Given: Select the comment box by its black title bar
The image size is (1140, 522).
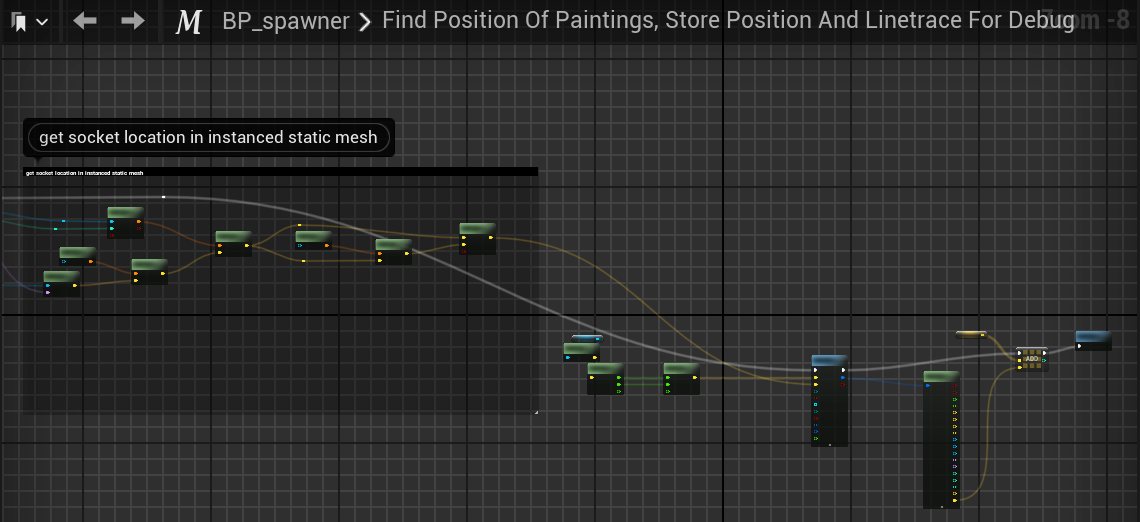Looking at the screenshot, I should coord(280,172).
